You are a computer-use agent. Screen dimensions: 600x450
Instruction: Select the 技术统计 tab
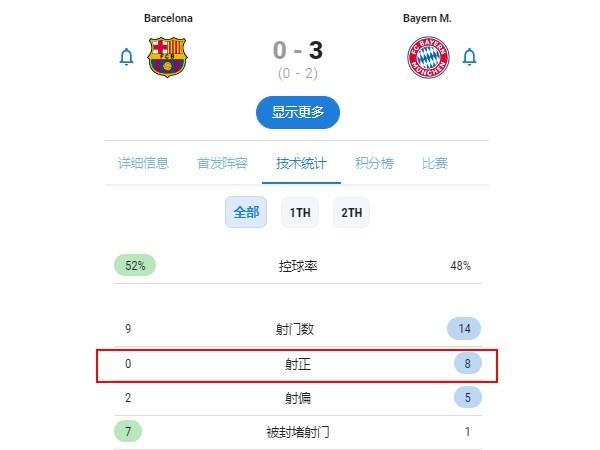(302, 163)
